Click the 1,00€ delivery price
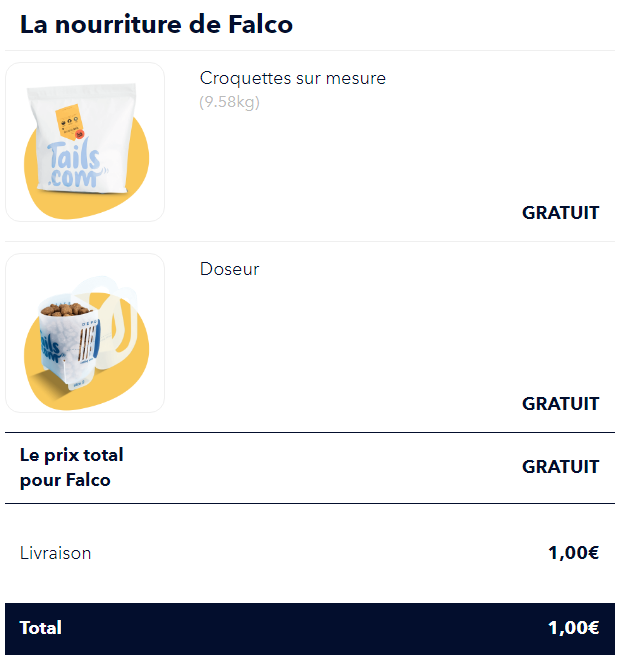Screen dimensions: 622x659 (573, 553)
